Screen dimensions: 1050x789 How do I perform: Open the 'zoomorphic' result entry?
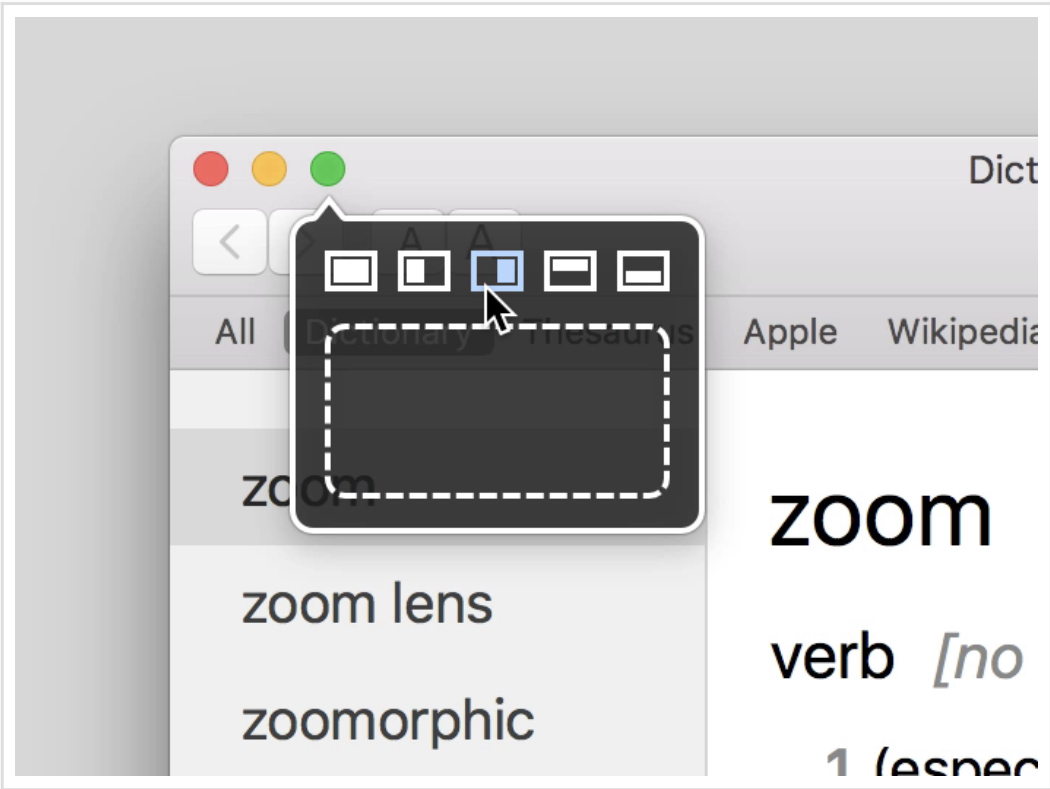[x=388, y=722]
